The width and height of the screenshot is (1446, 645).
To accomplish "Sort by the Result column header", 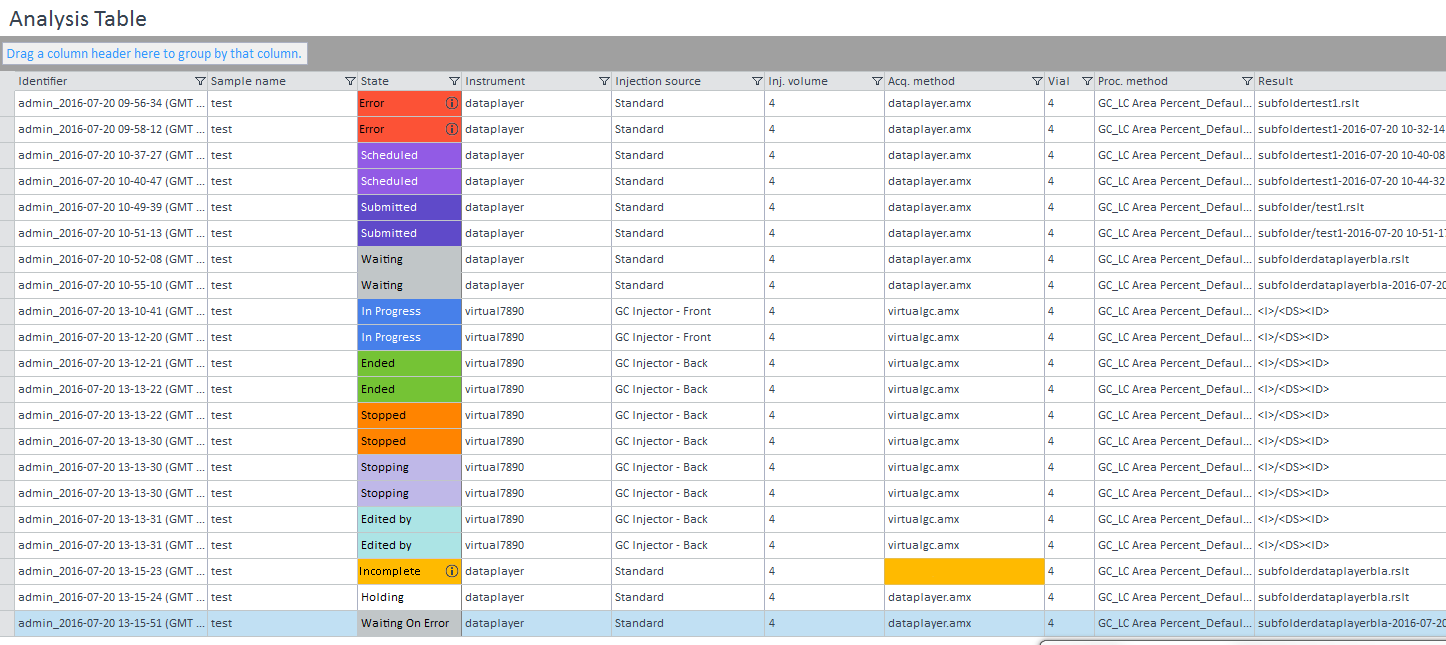I will click(1275, 82).
